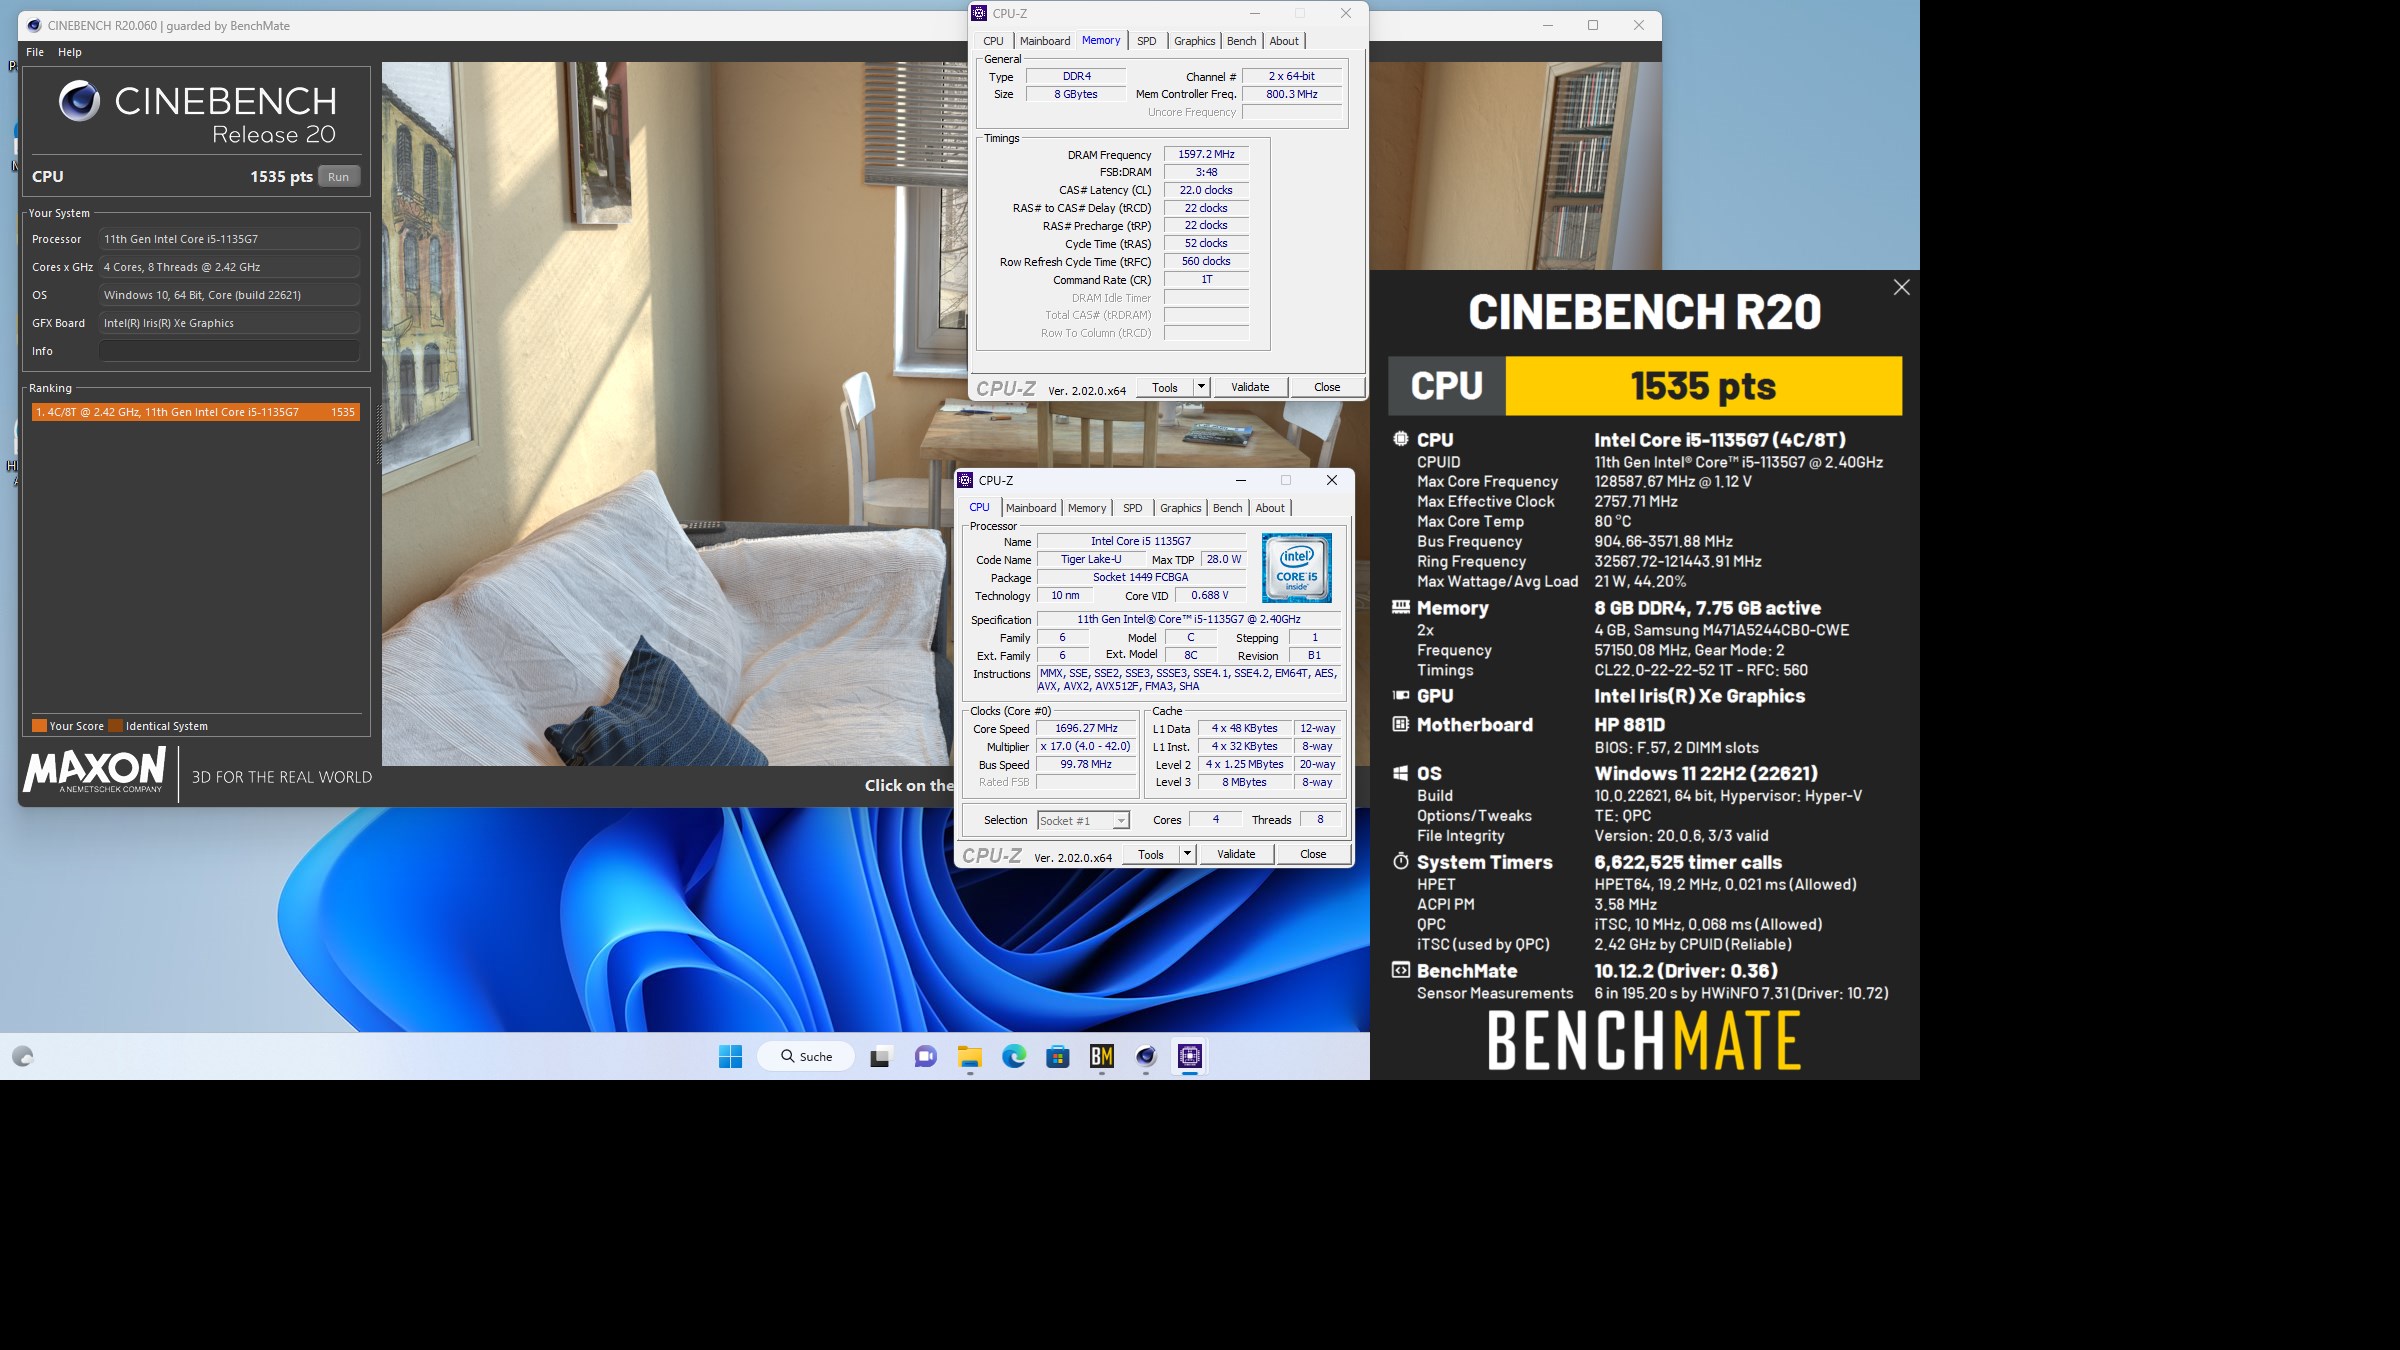
Task: Click the GFX Board value Intel Iris Xe Graphics
Action: pos(229,323)
